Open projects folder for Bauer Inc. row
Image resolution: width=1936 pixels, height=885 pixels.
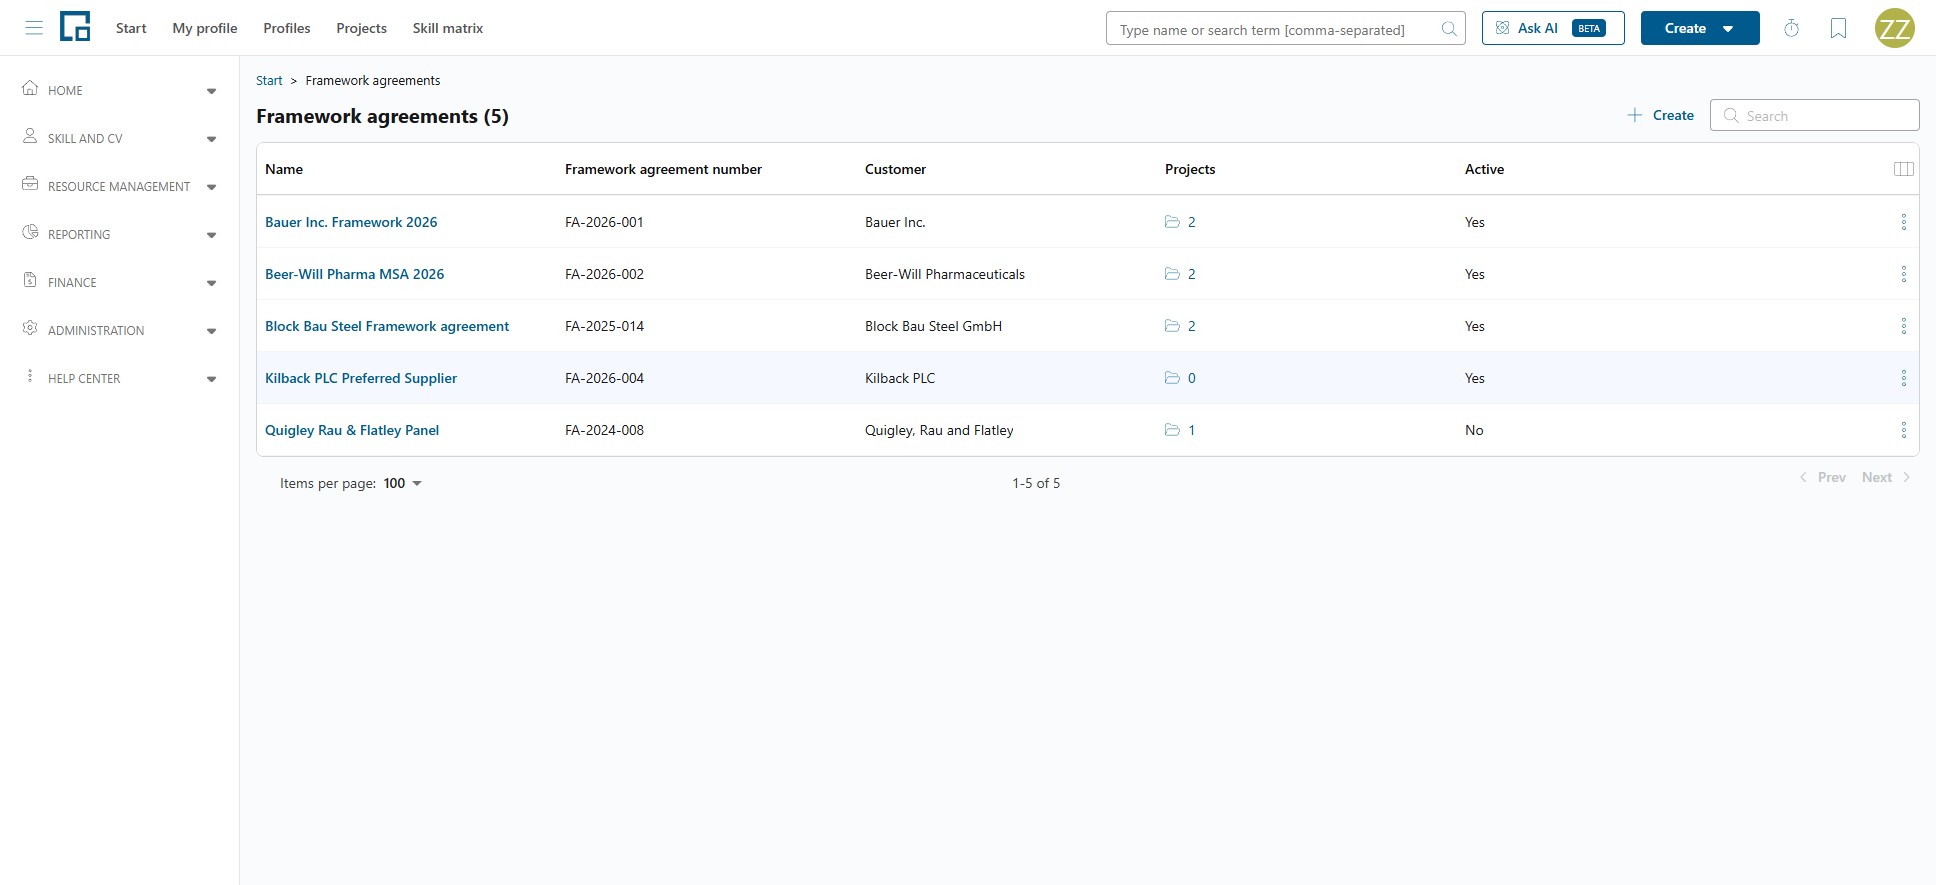click(x=1180, y=222)
